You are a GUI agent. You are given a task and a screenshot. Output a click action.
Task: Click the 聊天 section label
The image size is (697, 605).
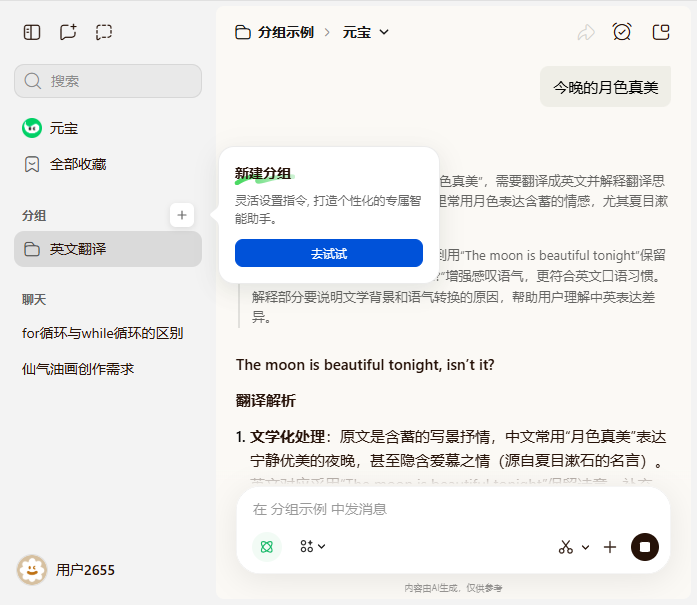(x=34, y=299)
